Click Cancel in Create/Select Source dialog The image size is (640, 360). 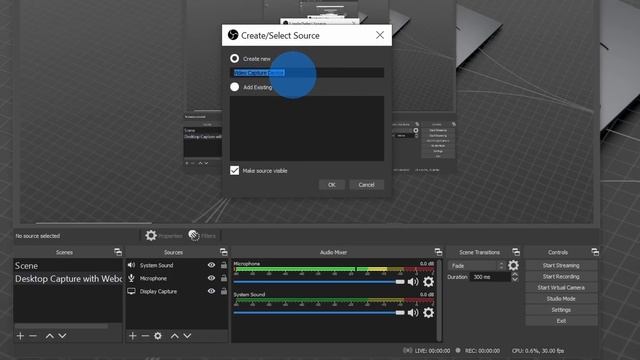click(x=367, y=185)
